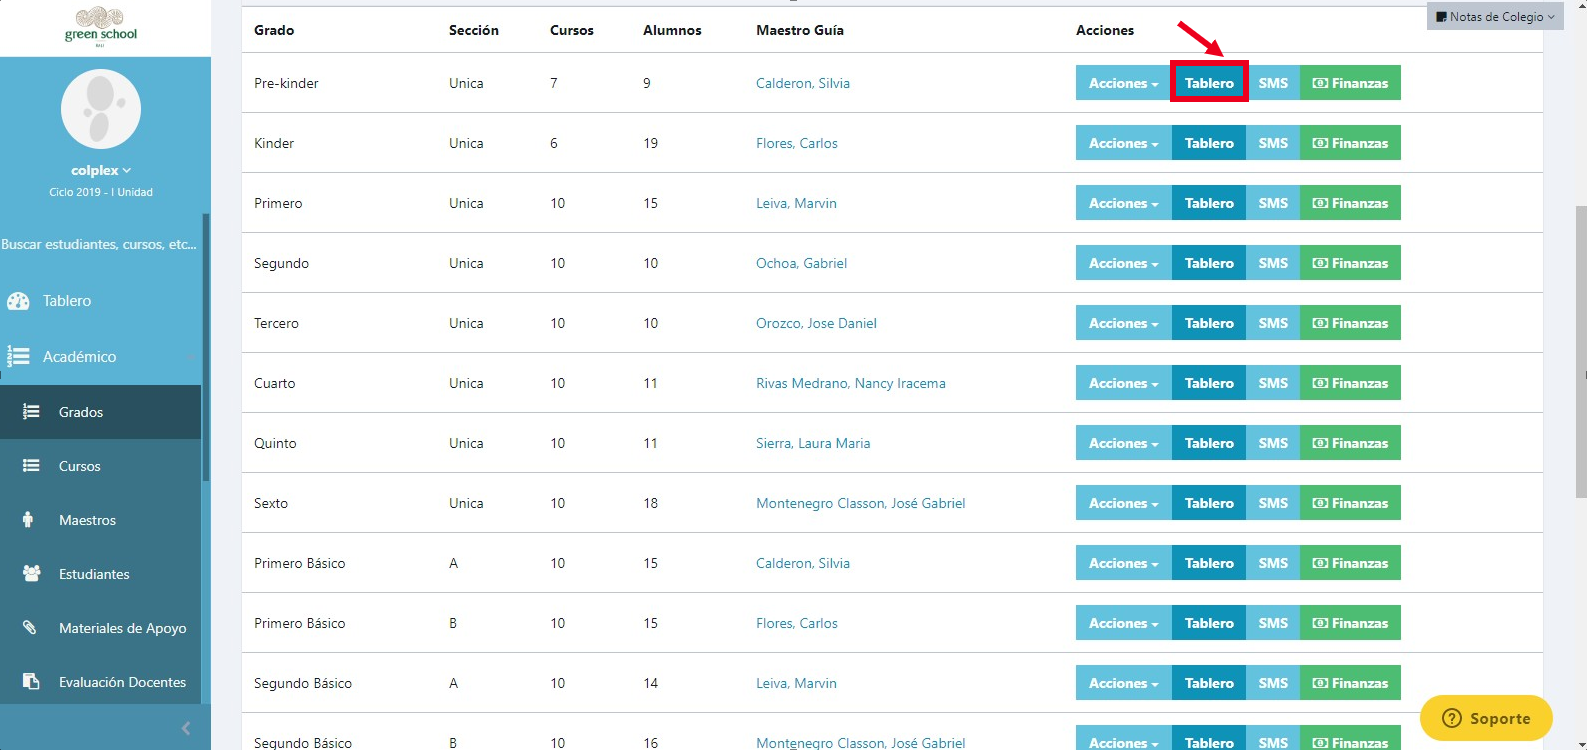Click the Cuarto grade cell
The height and width of the screenshot is (750, 1587).
pyautogui.click(x=275, y=383)
